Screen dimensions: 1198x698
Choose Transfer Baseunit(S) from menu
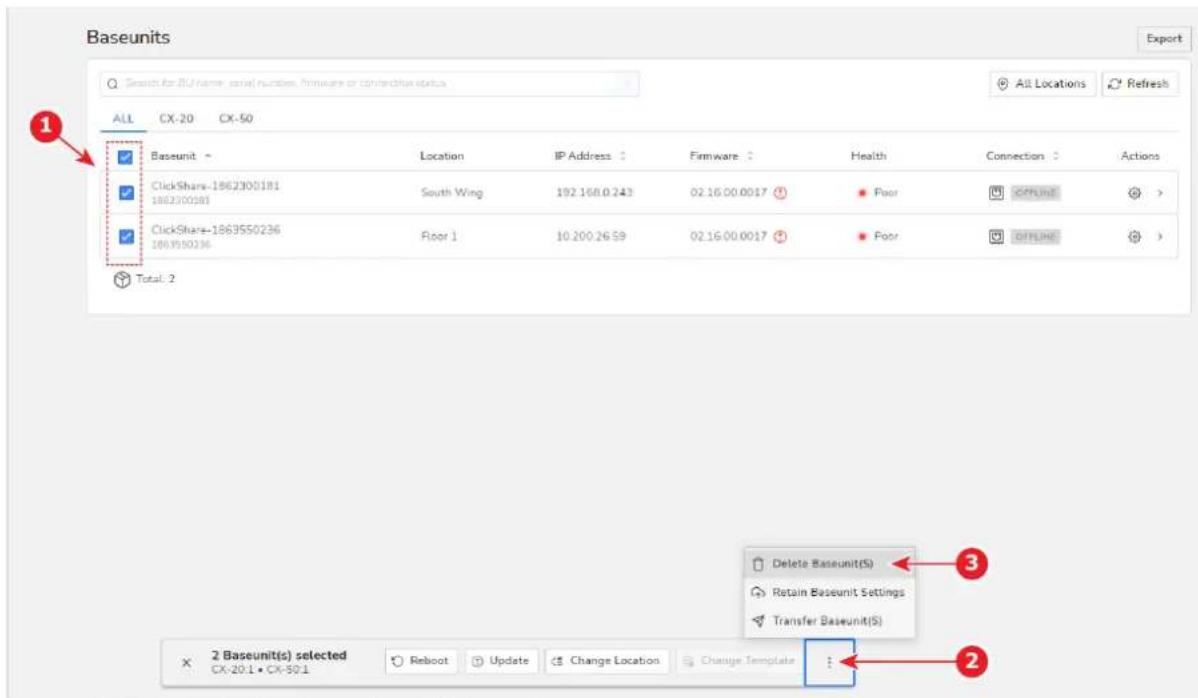830,621
